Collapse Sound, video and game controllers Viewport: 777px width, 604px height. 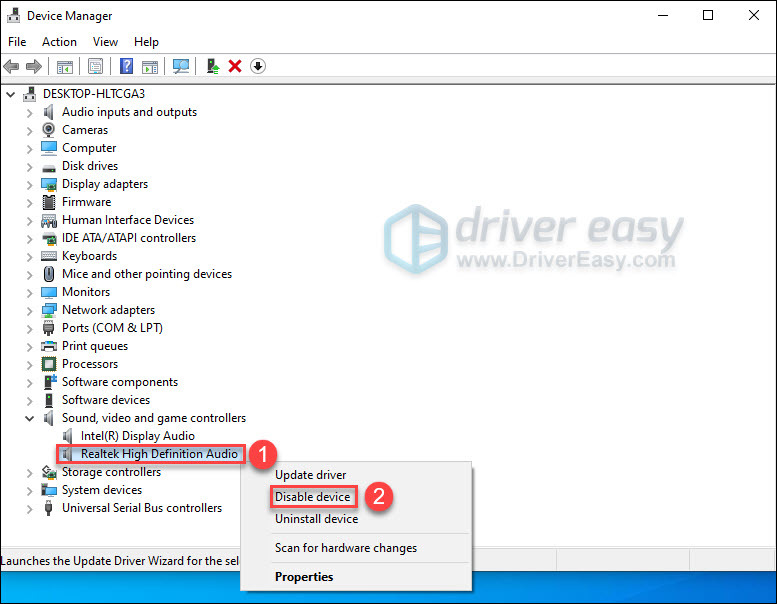[x=29, y=418]
